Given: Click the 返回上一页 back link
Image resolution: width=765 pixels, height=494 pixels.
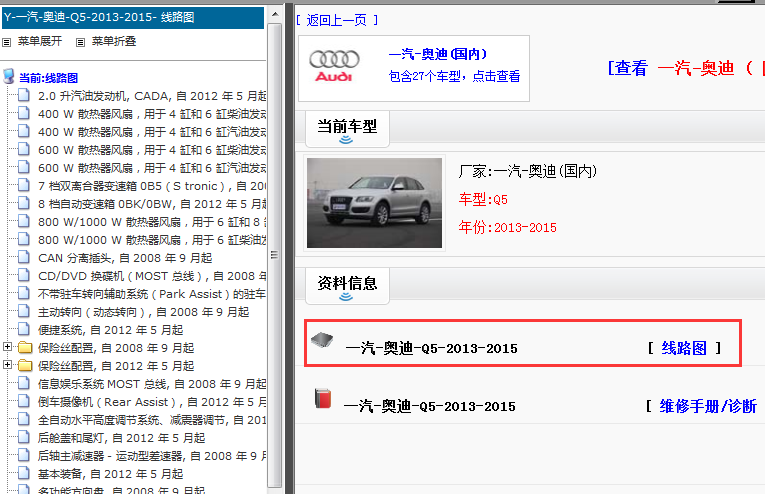Looking at the screenshot, I should coord(337,20).
